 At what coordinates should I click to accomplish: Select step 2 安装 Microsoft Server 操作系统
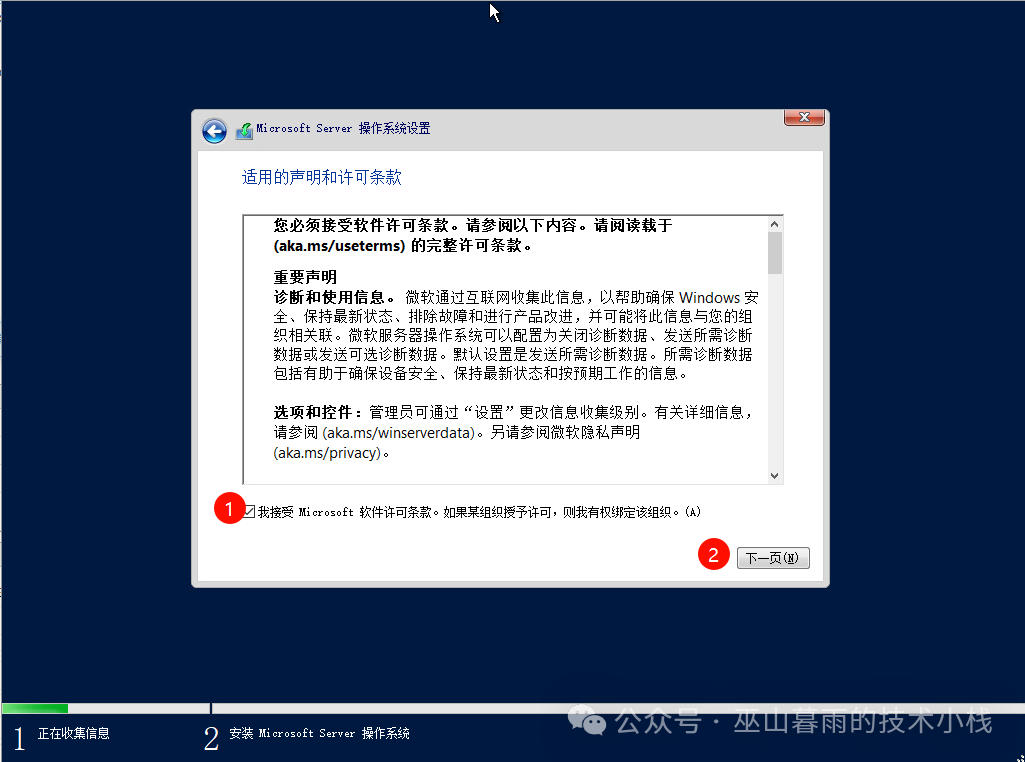click(x=319, y=734)
